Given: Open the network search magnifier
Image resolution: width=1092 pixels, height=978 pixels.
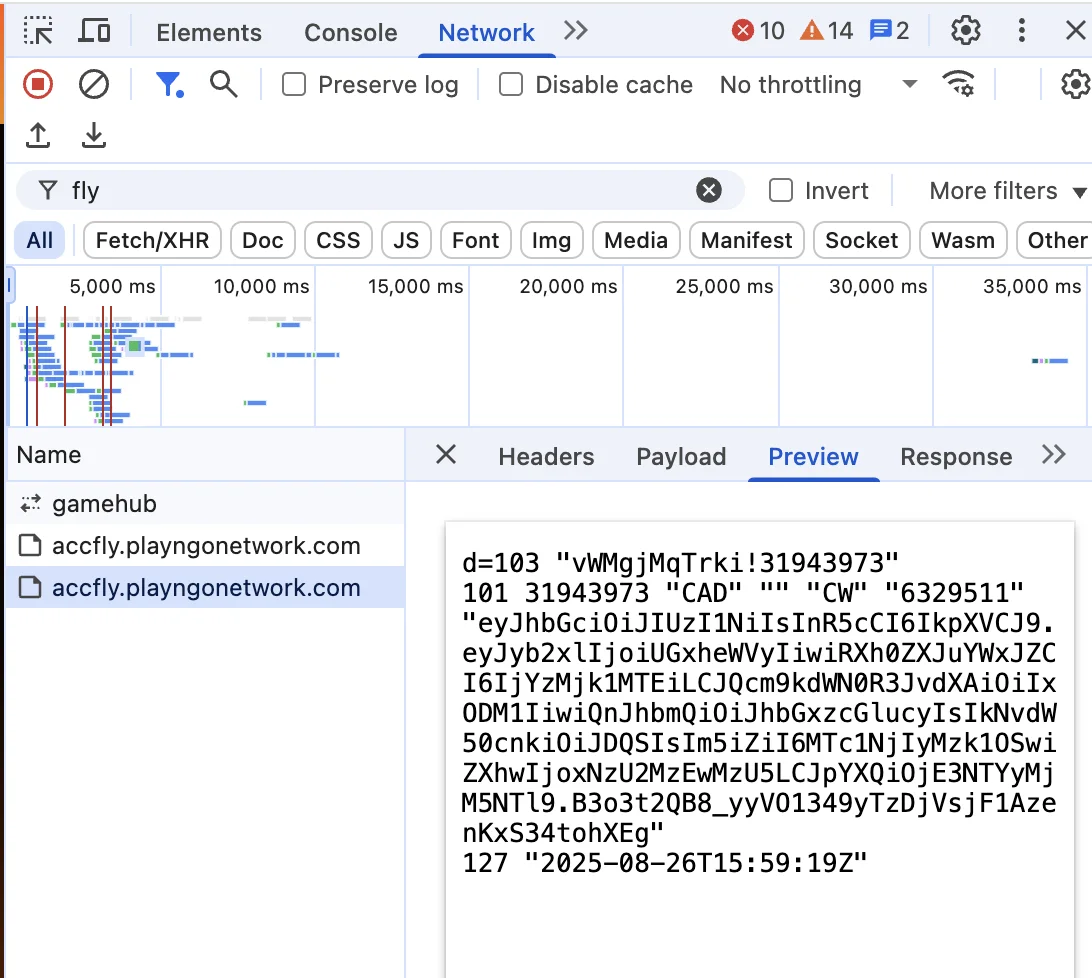Looking at the screenshot, I should (224, 84).
